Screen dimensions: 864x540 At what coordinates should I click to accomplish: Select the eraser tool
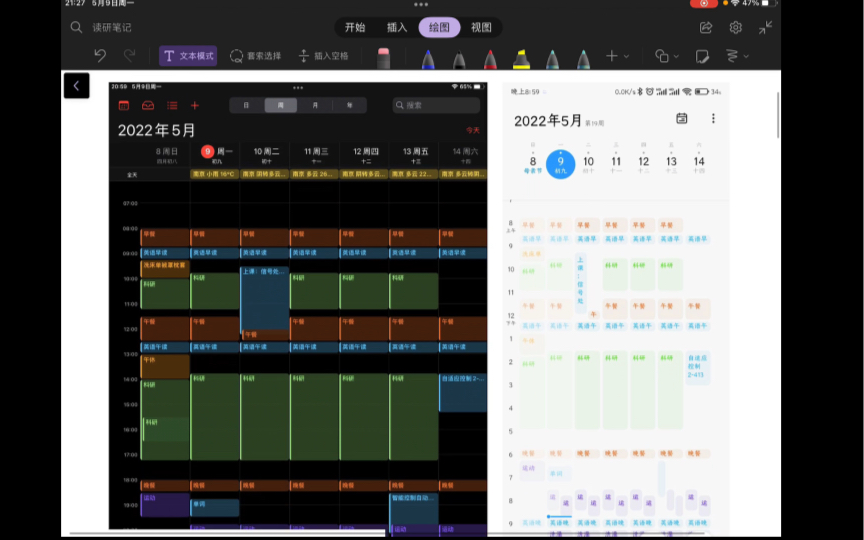tap(384, 58)
